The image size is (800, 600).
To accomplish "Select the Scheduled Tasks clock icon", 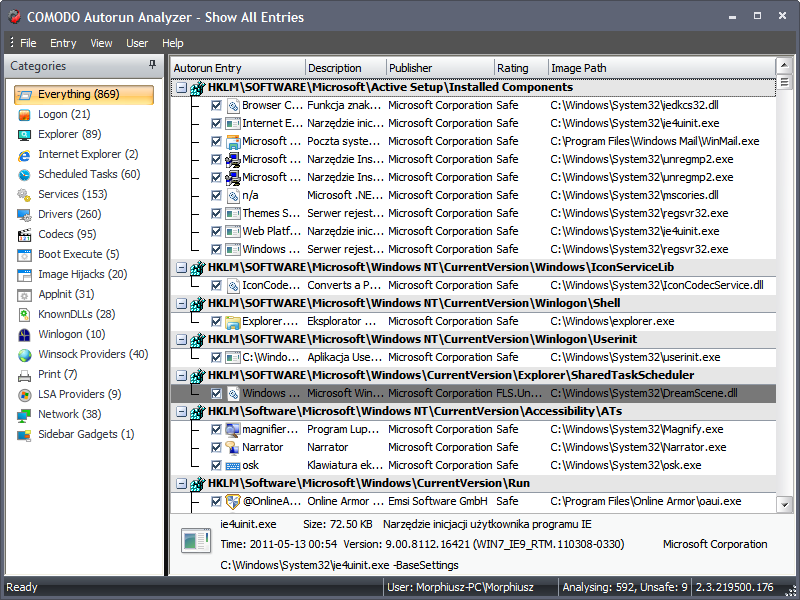I will click(24, 175).
